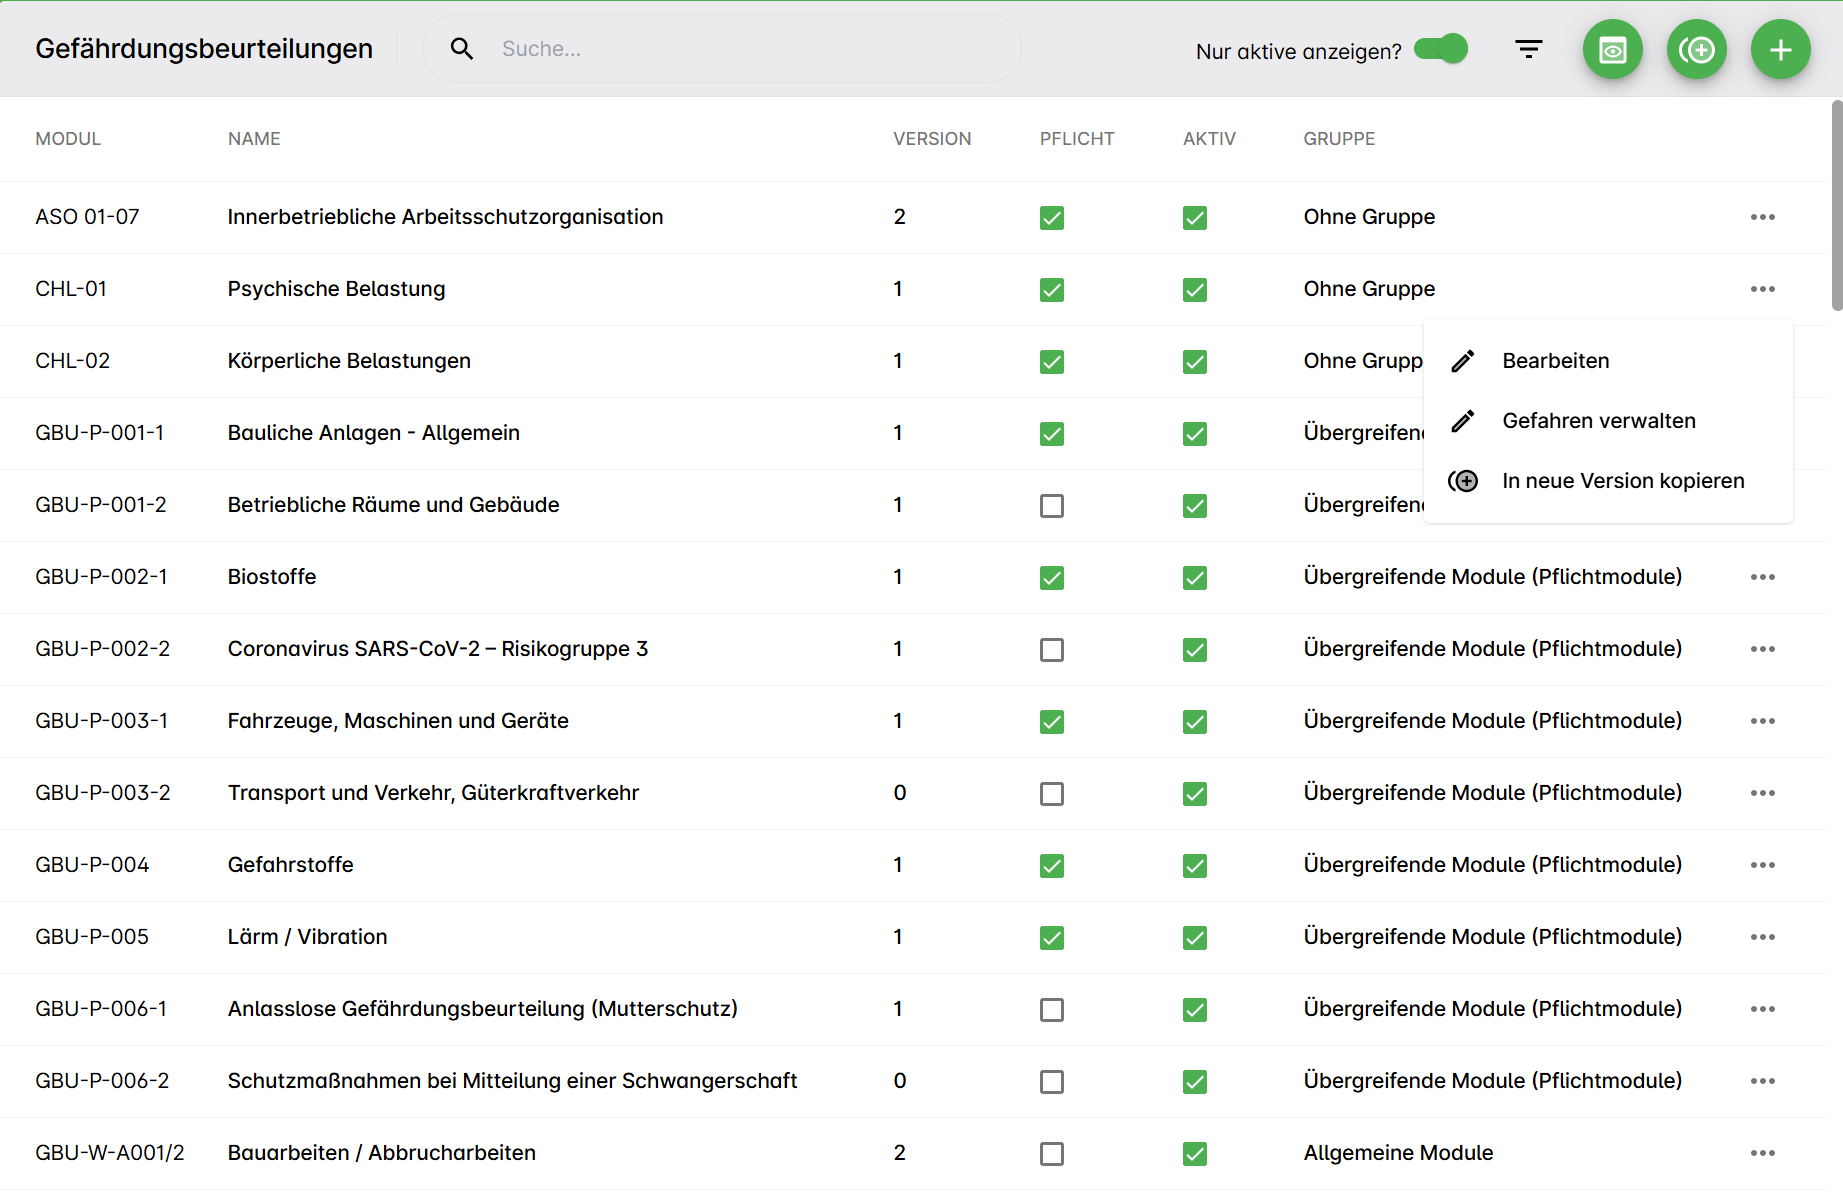Expand options menu for Transport und Verkehr row
The height and width of the screenshot is (1199, 1843).
click(x=1762, y=793)
